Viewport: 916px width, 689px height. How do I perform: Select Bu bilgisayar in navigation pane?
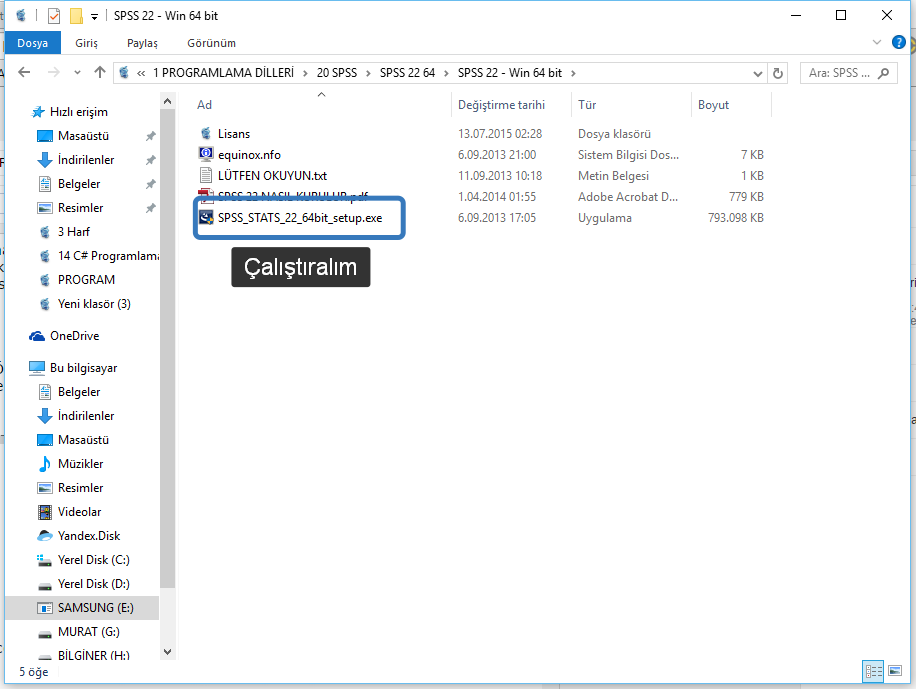click(x=84, y=368)
